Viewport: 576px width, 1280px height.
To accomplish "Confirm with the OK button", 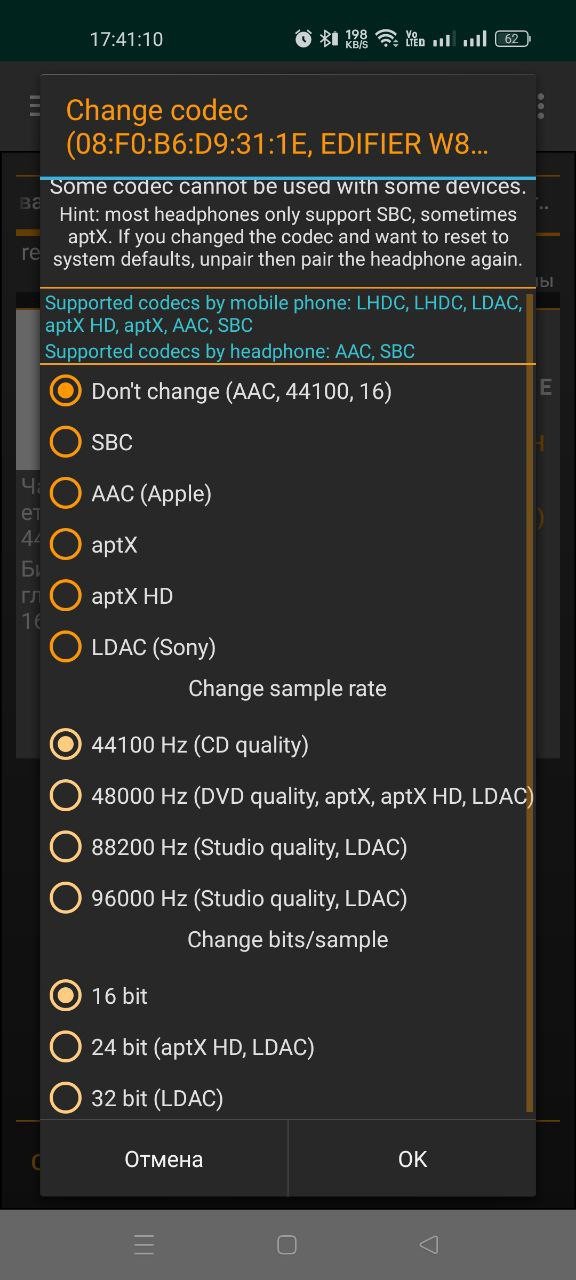I will click(412, 1159).
